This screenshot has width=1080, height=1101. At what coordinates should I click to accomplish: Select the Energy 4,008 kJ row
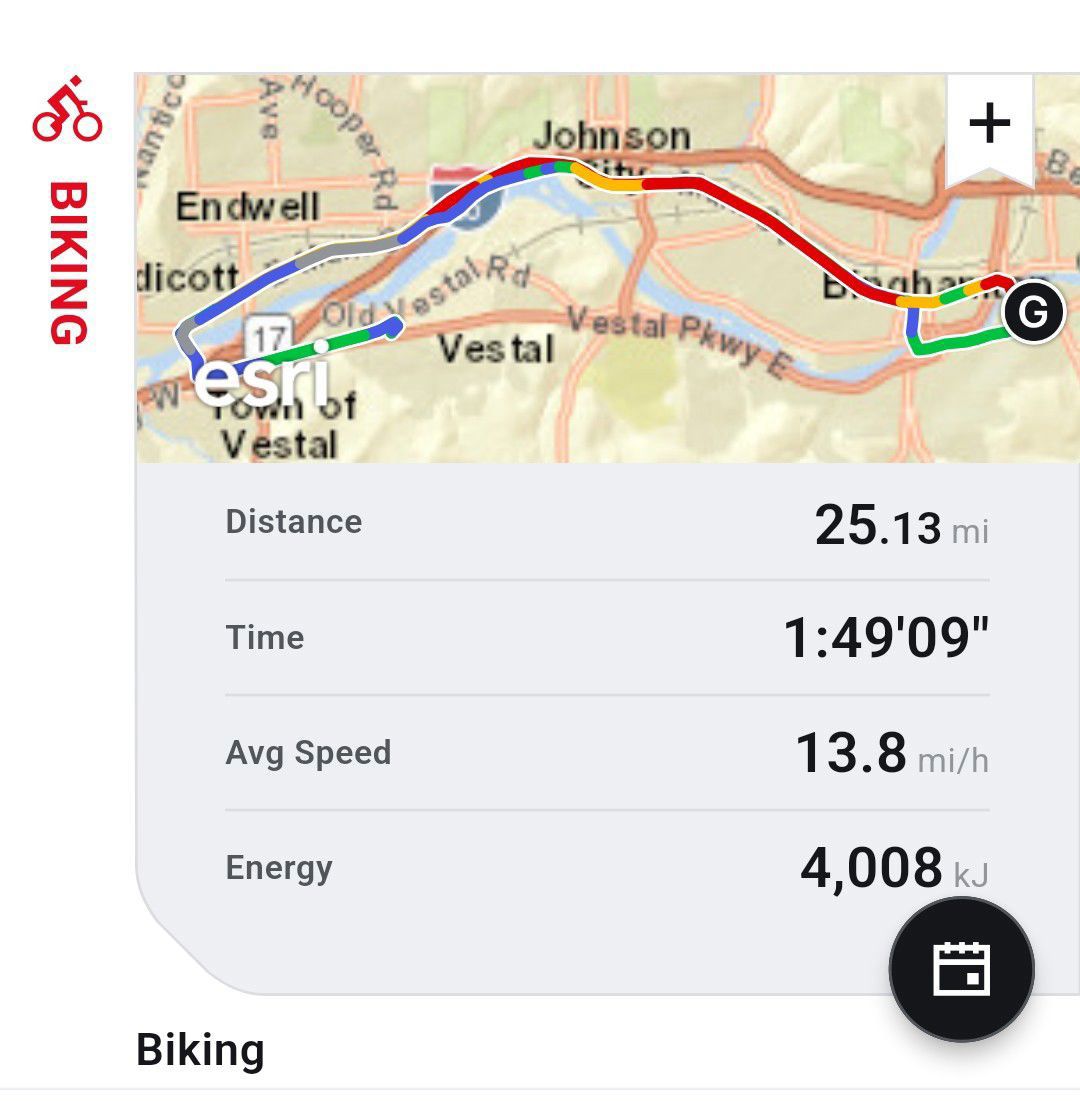(607, 868)
